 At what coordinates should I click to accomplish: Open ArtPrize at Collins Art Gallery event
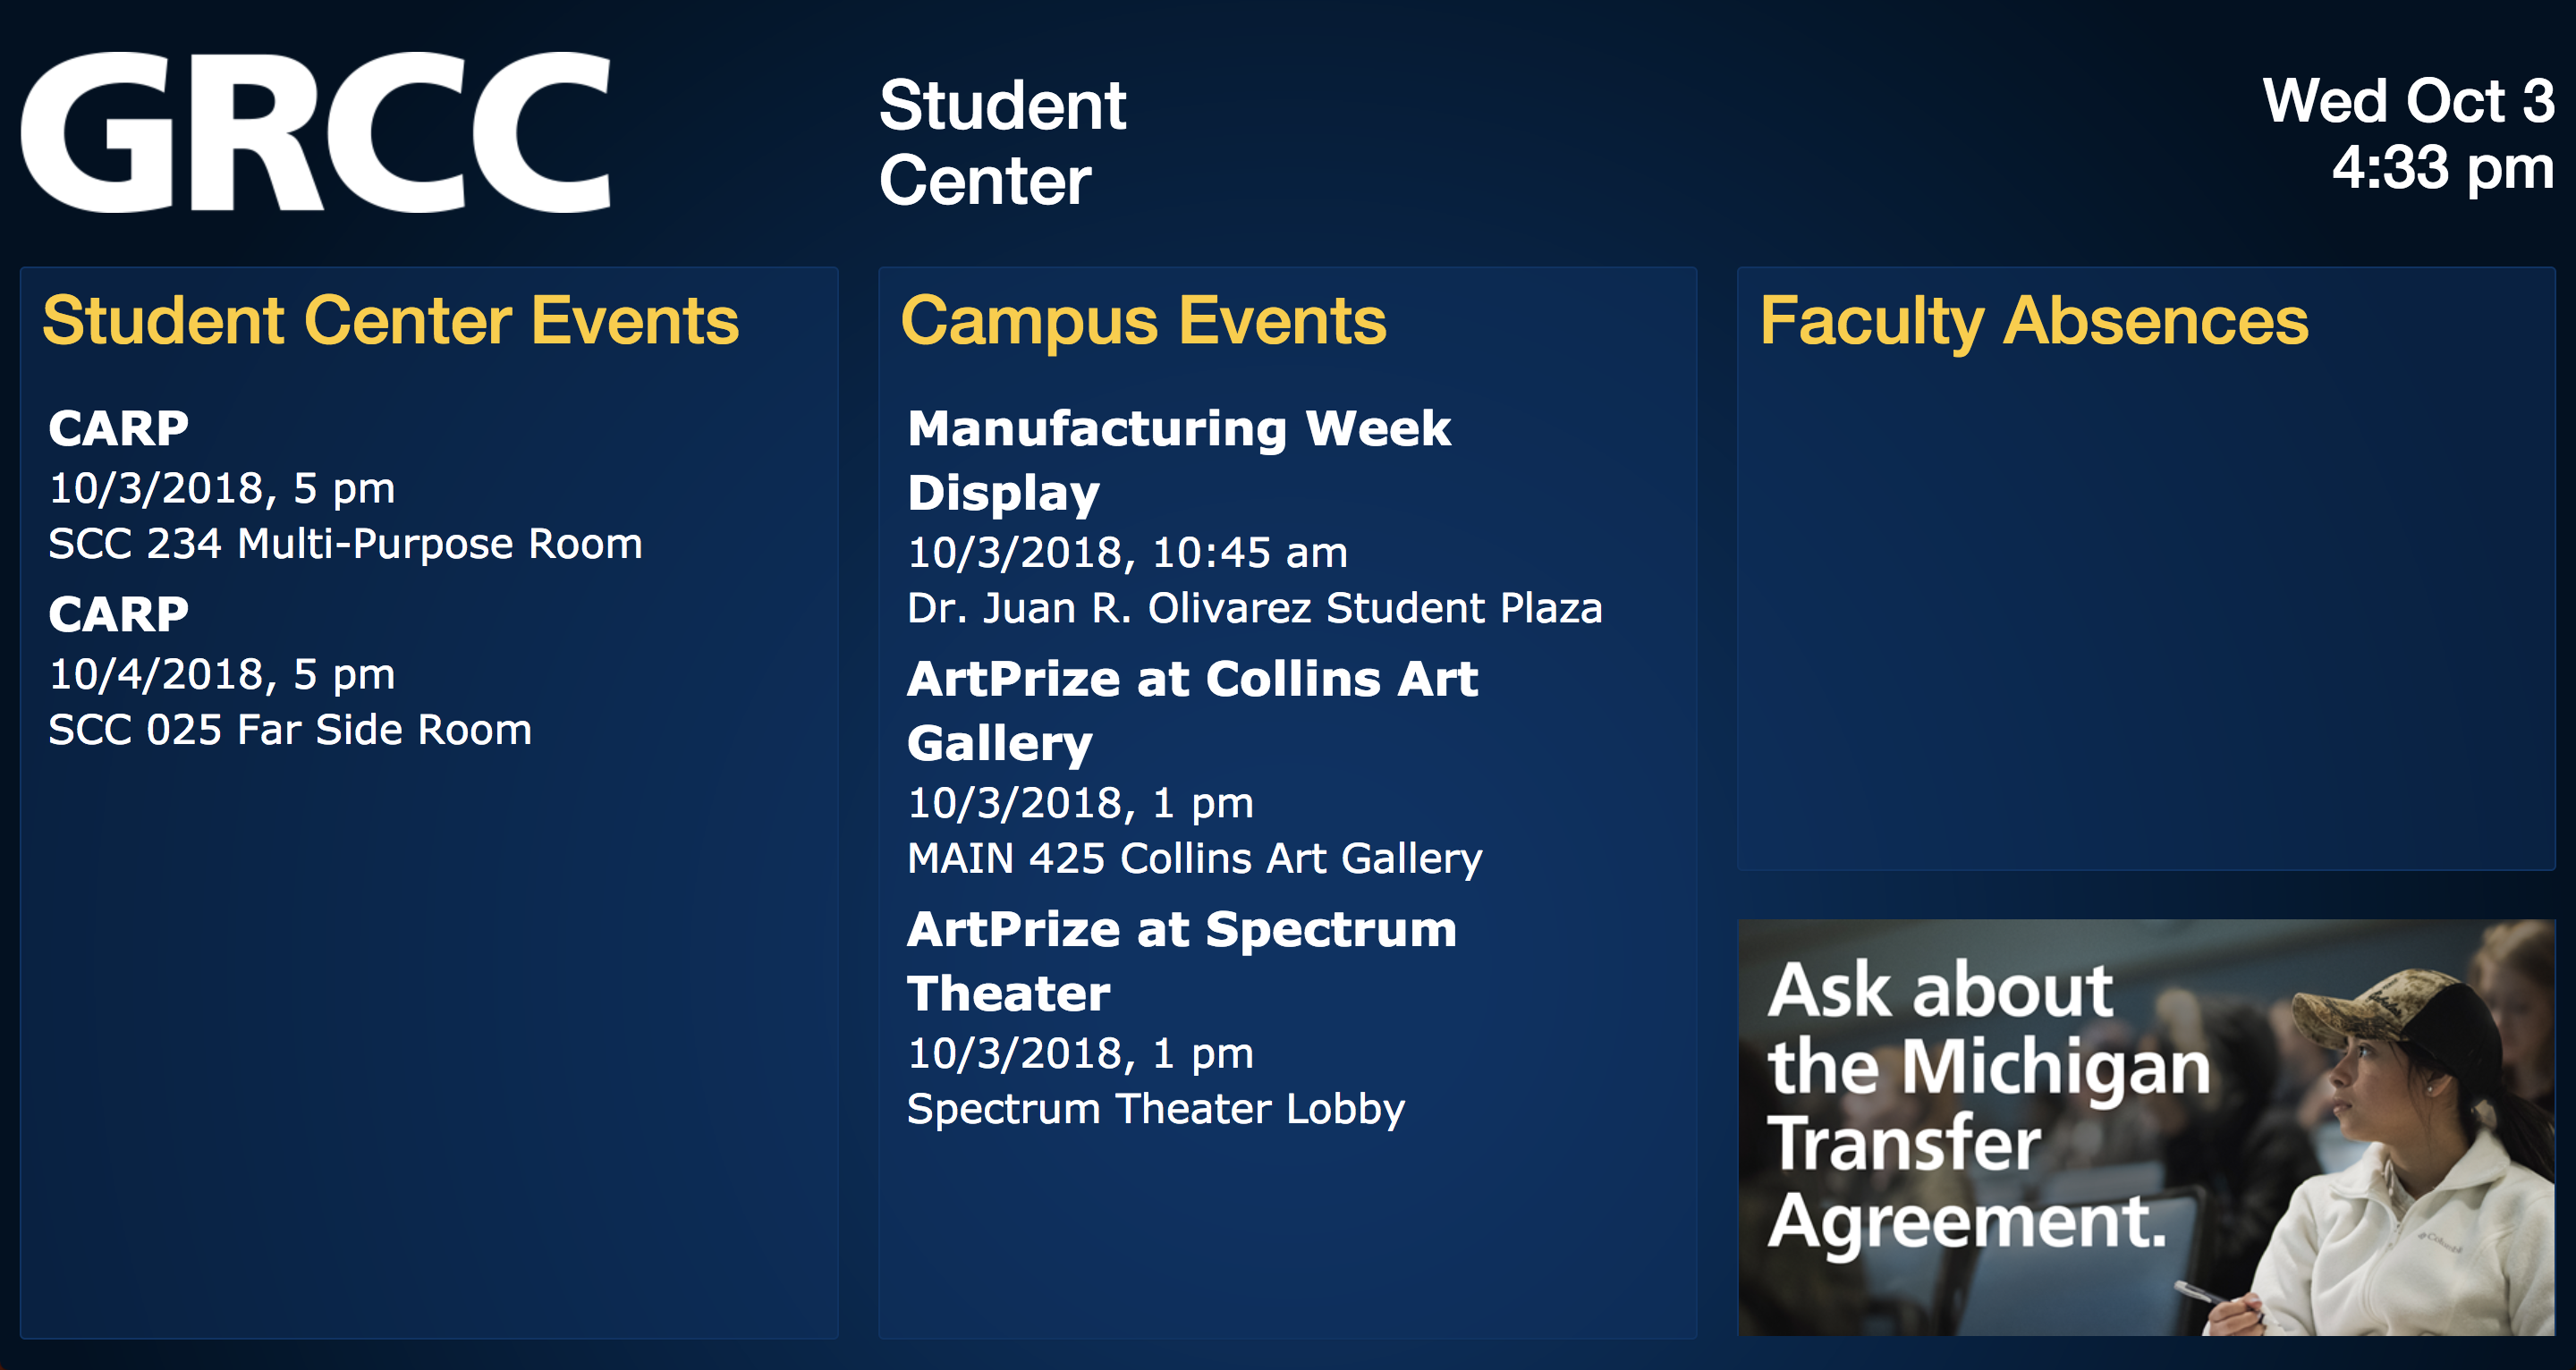1192,710
